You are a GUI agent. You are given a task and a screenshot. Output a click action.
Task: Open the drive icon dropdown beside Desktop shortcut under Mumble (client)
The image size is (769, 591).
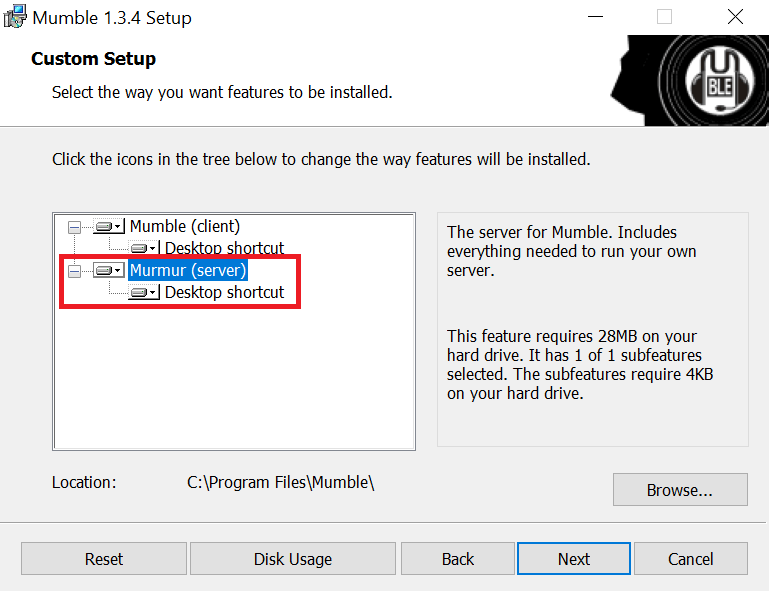(x=144, y=248)
